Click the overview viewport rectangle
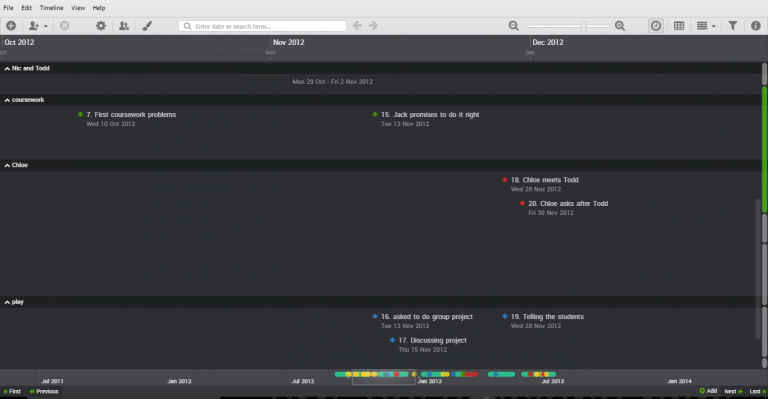Screen dimensions: 768x399 click(x=384, y=377)
